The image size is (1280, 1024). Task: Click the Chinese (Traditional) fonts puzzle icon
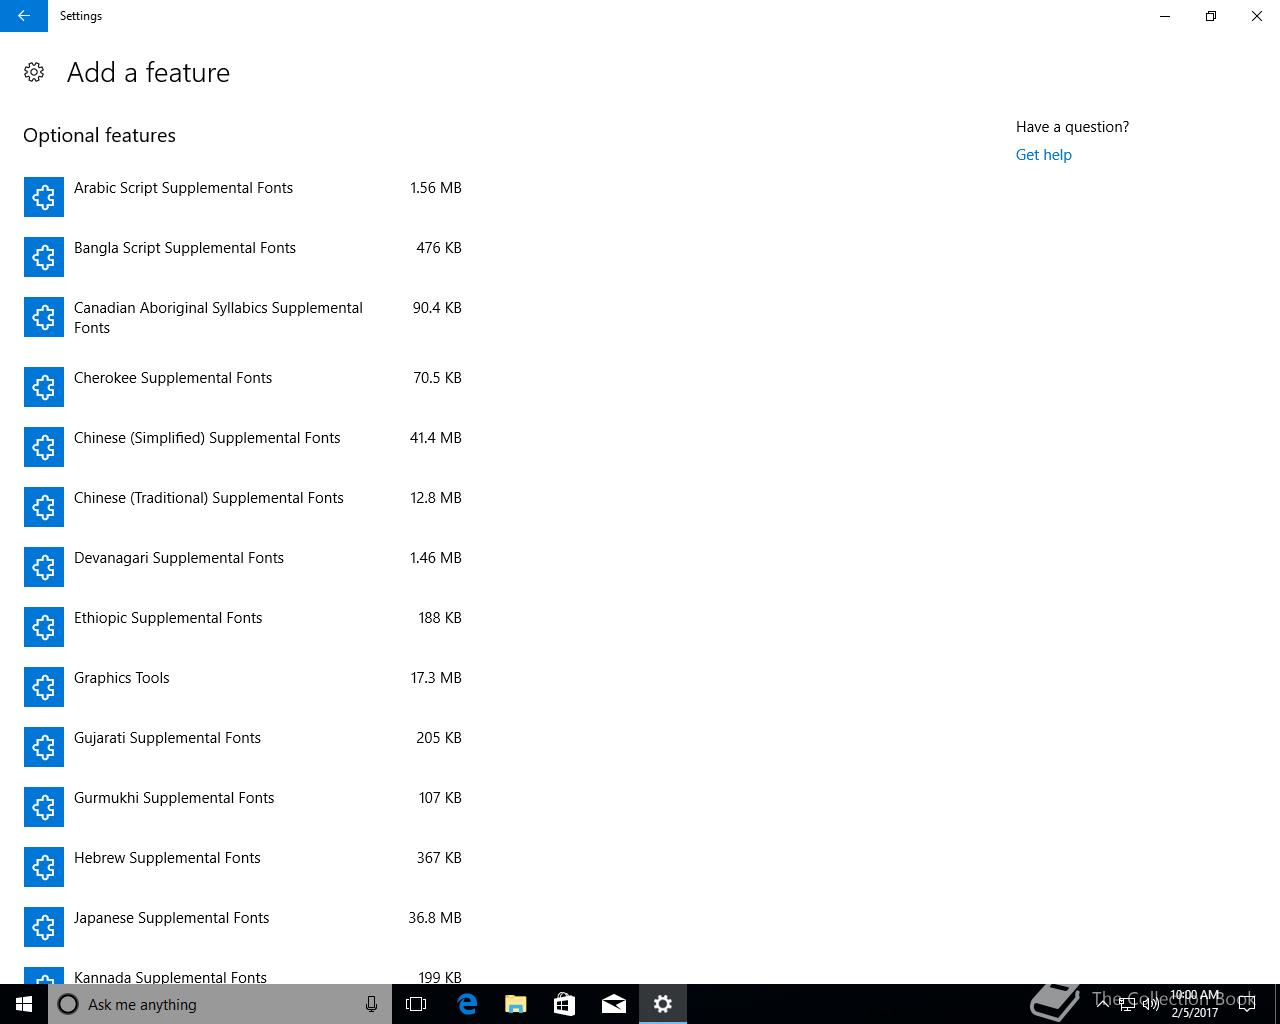point(44,507)
